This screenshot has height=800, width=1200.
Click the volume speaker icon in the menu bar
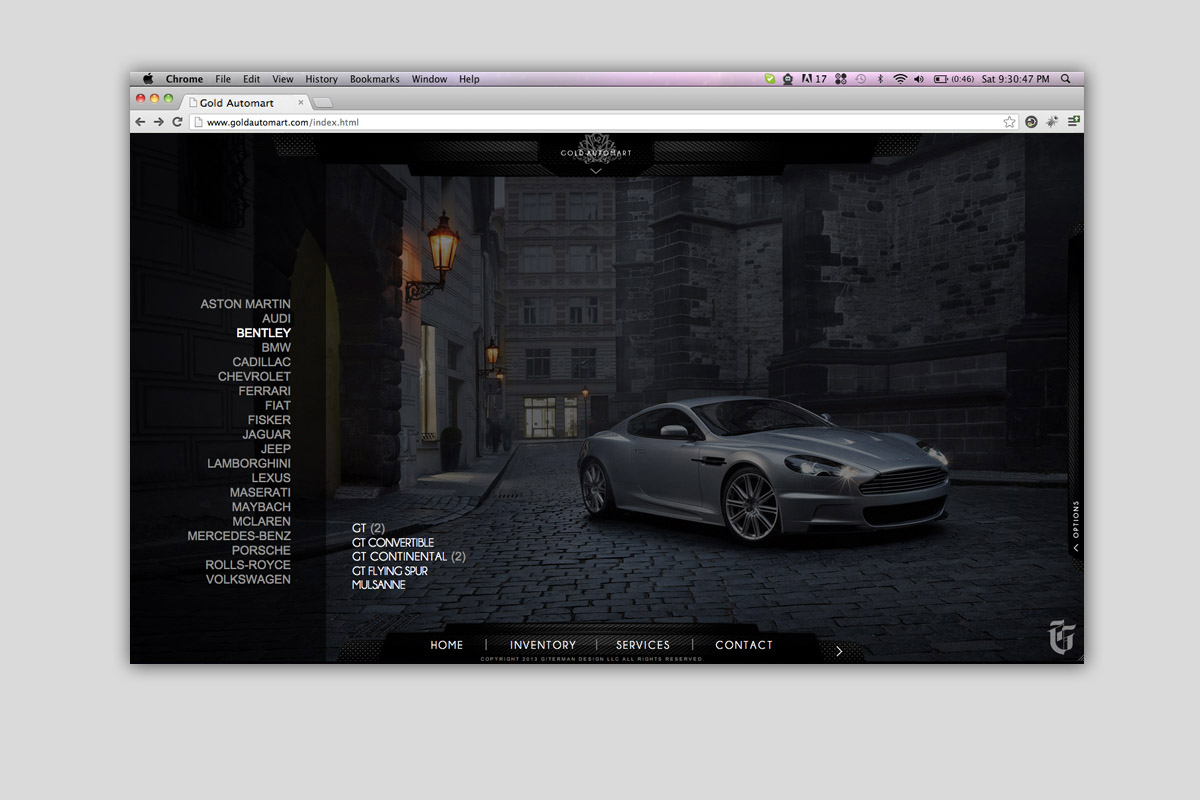click(x=919, y=79)
